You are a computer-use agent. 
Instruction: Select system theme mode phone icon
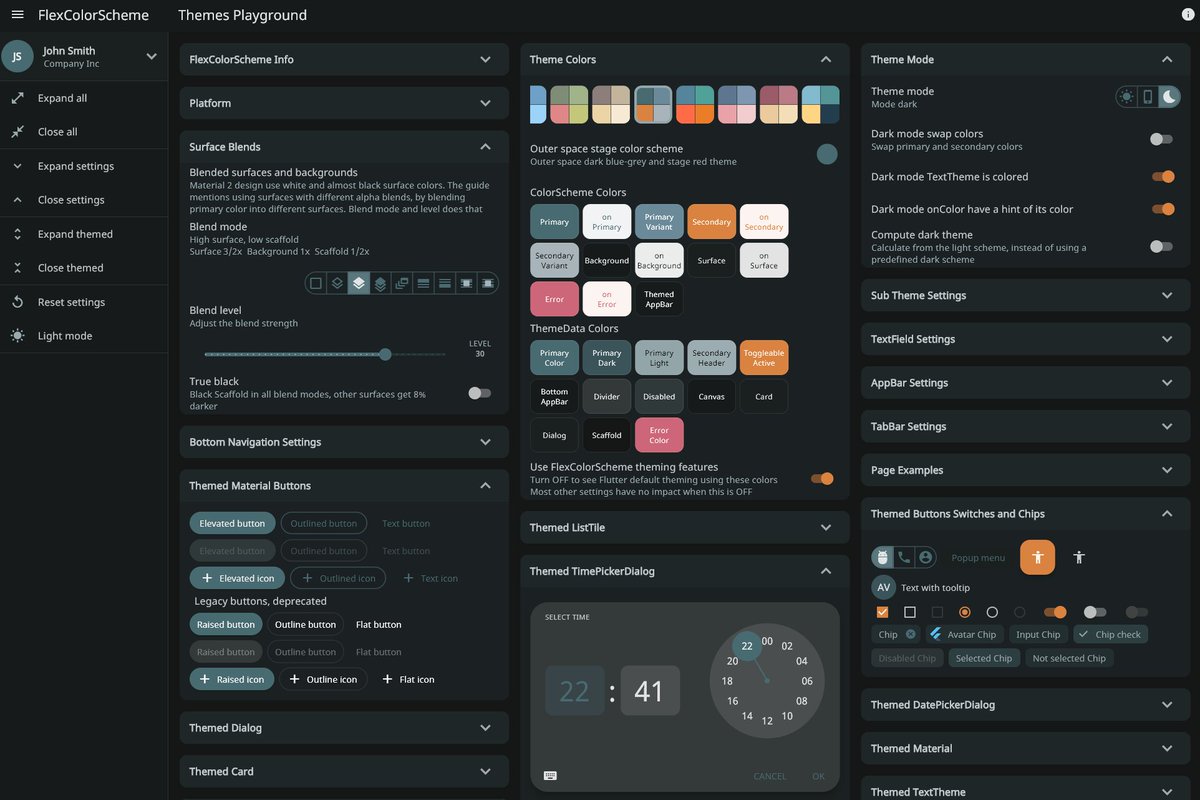(x=1148, y=97)
